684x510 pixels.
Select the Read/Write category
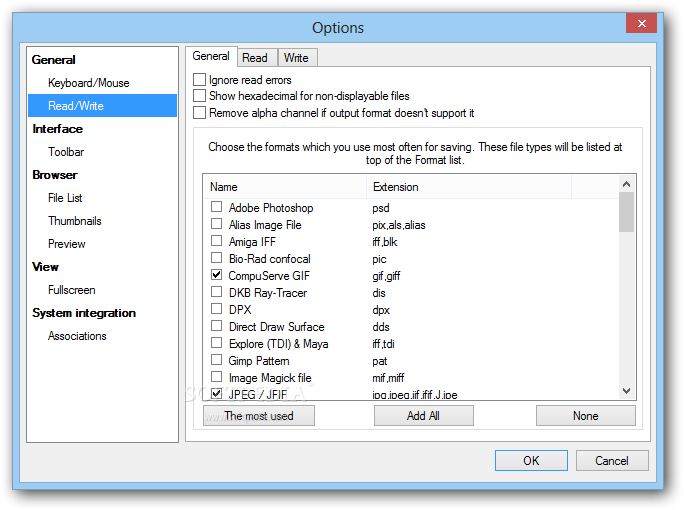(x=103, y=106)
